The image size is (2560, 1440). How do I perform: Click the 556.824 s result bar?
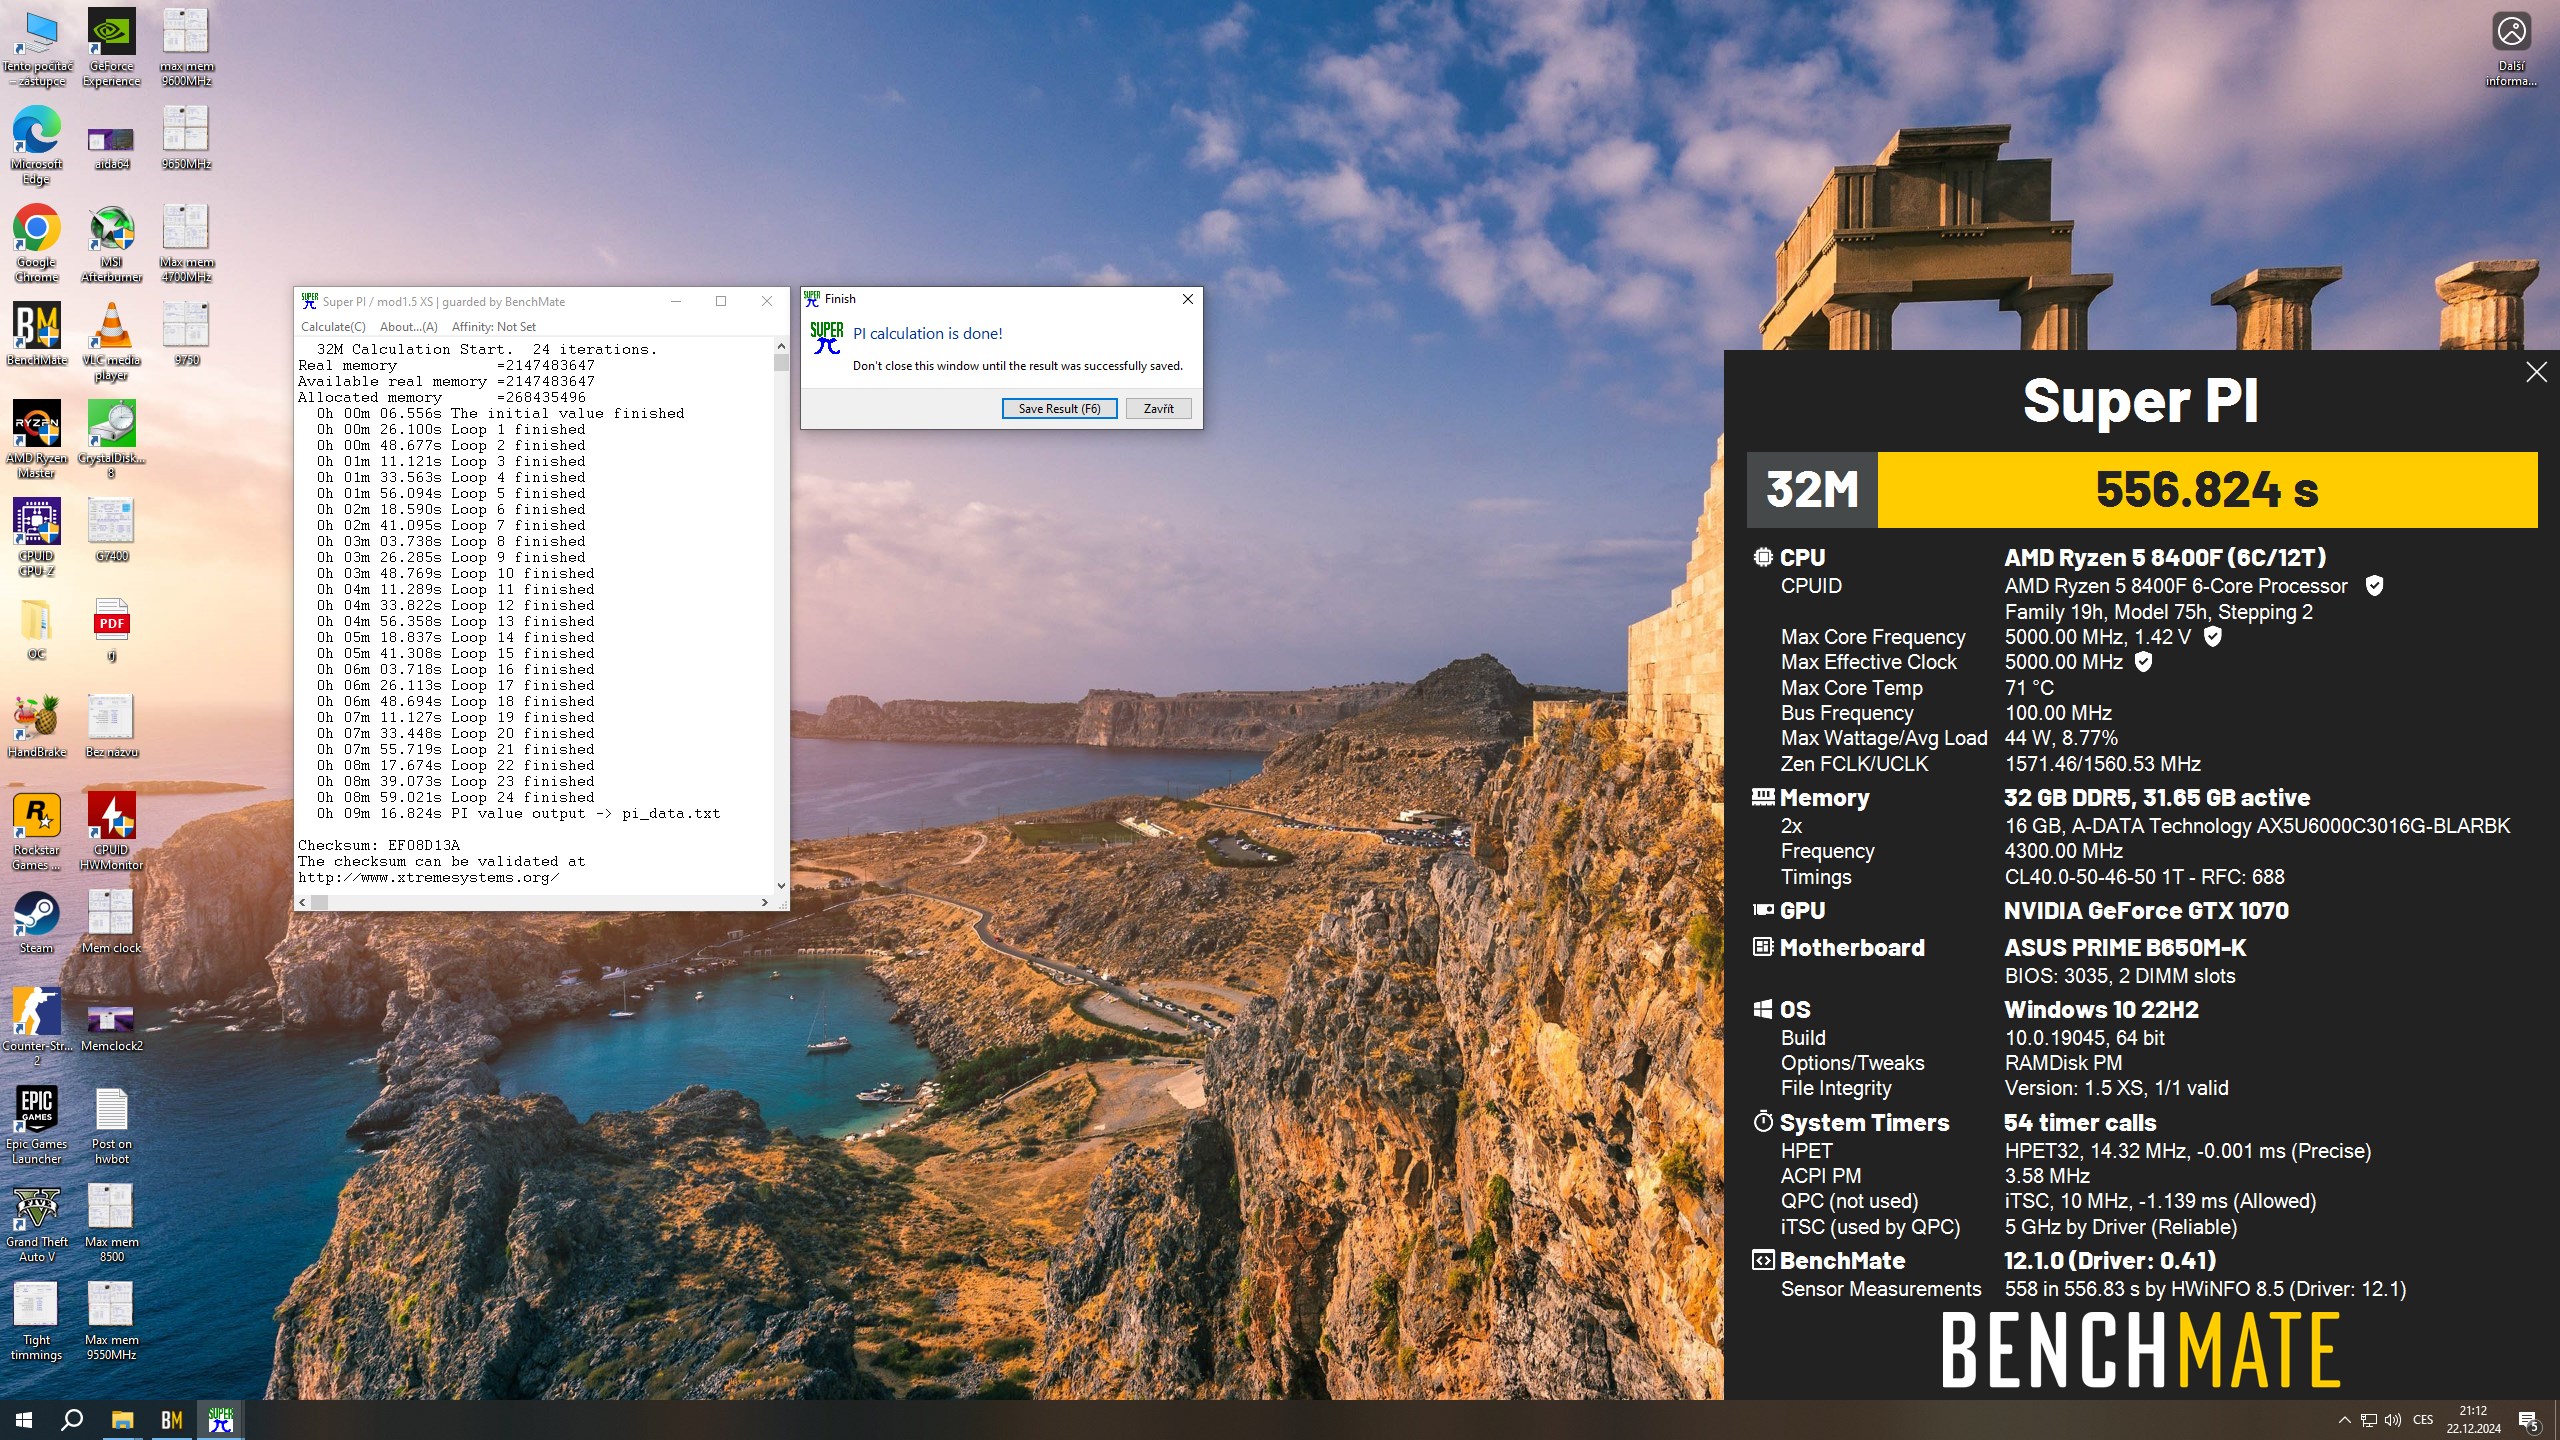[x=2207, y=490]
